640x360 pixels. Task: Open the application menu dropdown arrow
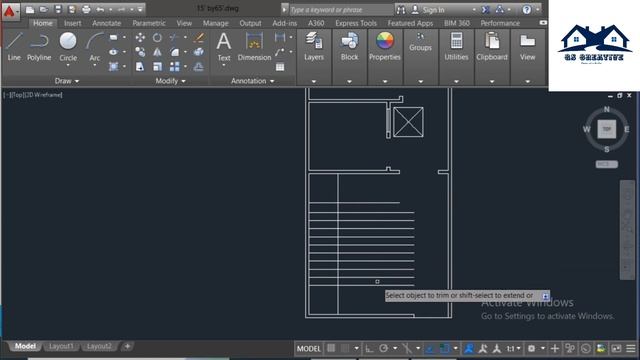click(x=18, y=12)
